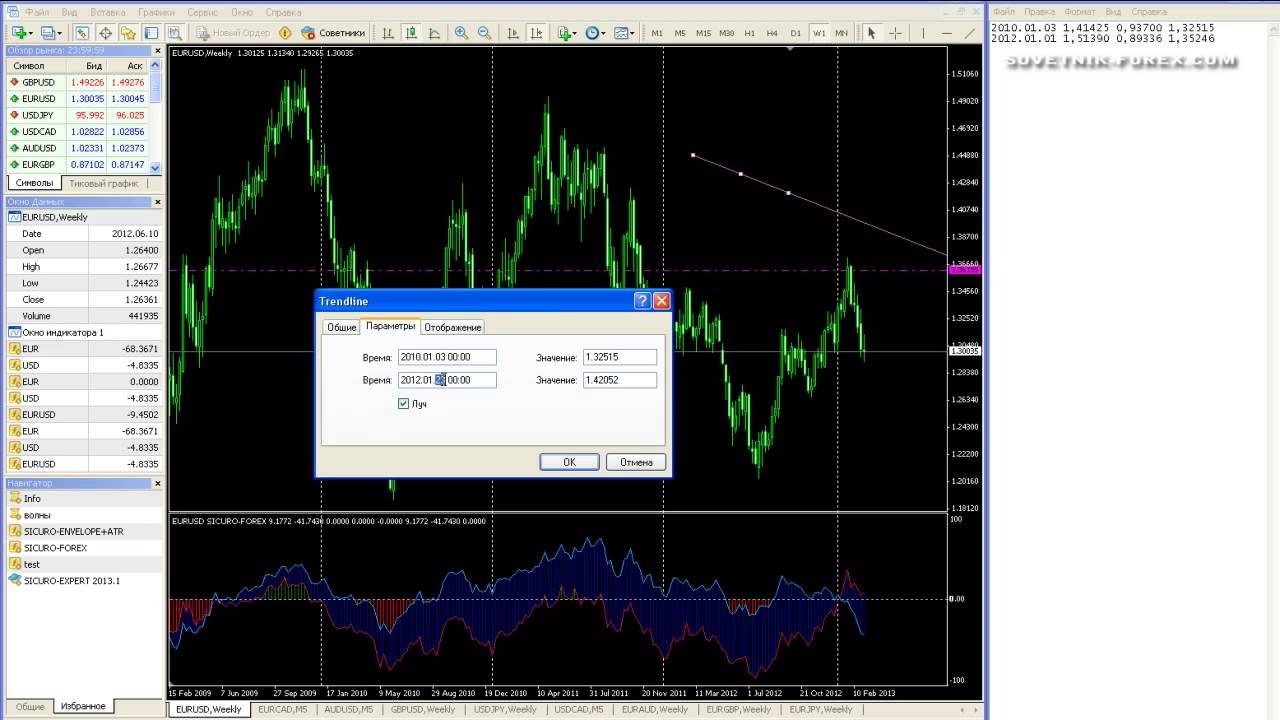Screen dimensions: 1280x720
Task: Select the M1 timeframe button
Action: (657, 33)
